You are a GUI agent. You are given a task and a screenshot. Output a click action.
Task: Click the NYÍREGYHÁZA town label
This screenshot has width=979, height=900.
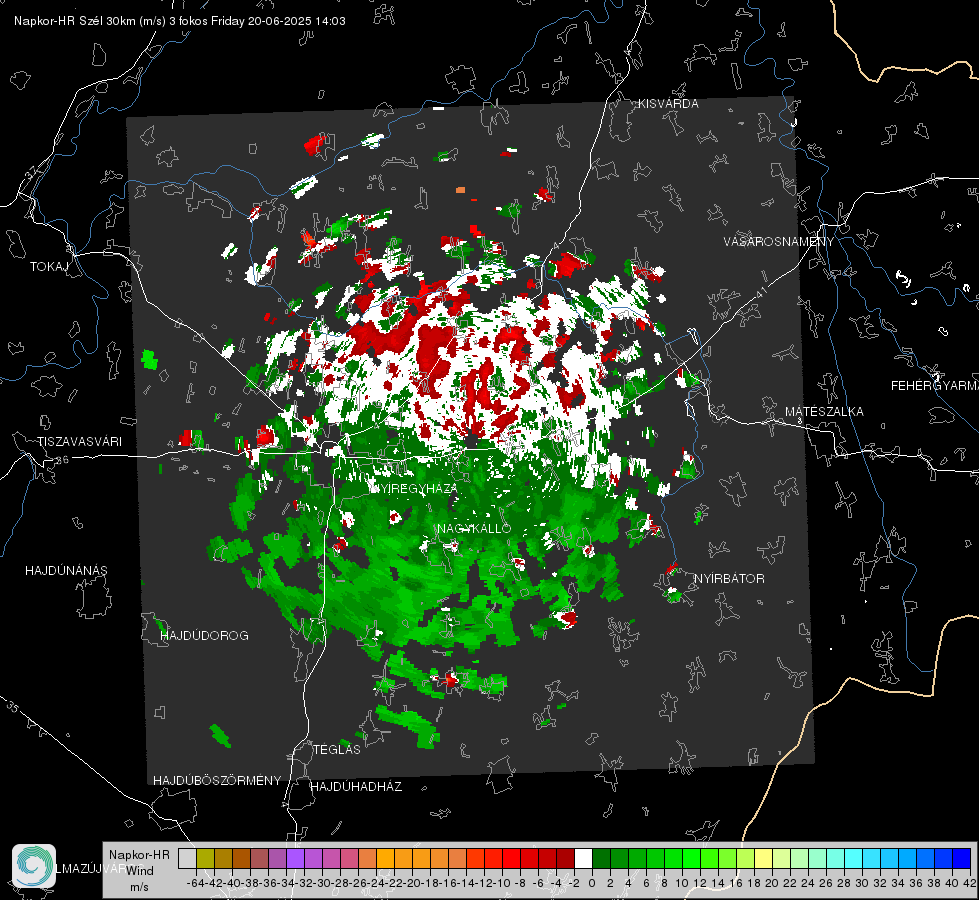click(x=414, y=488)
